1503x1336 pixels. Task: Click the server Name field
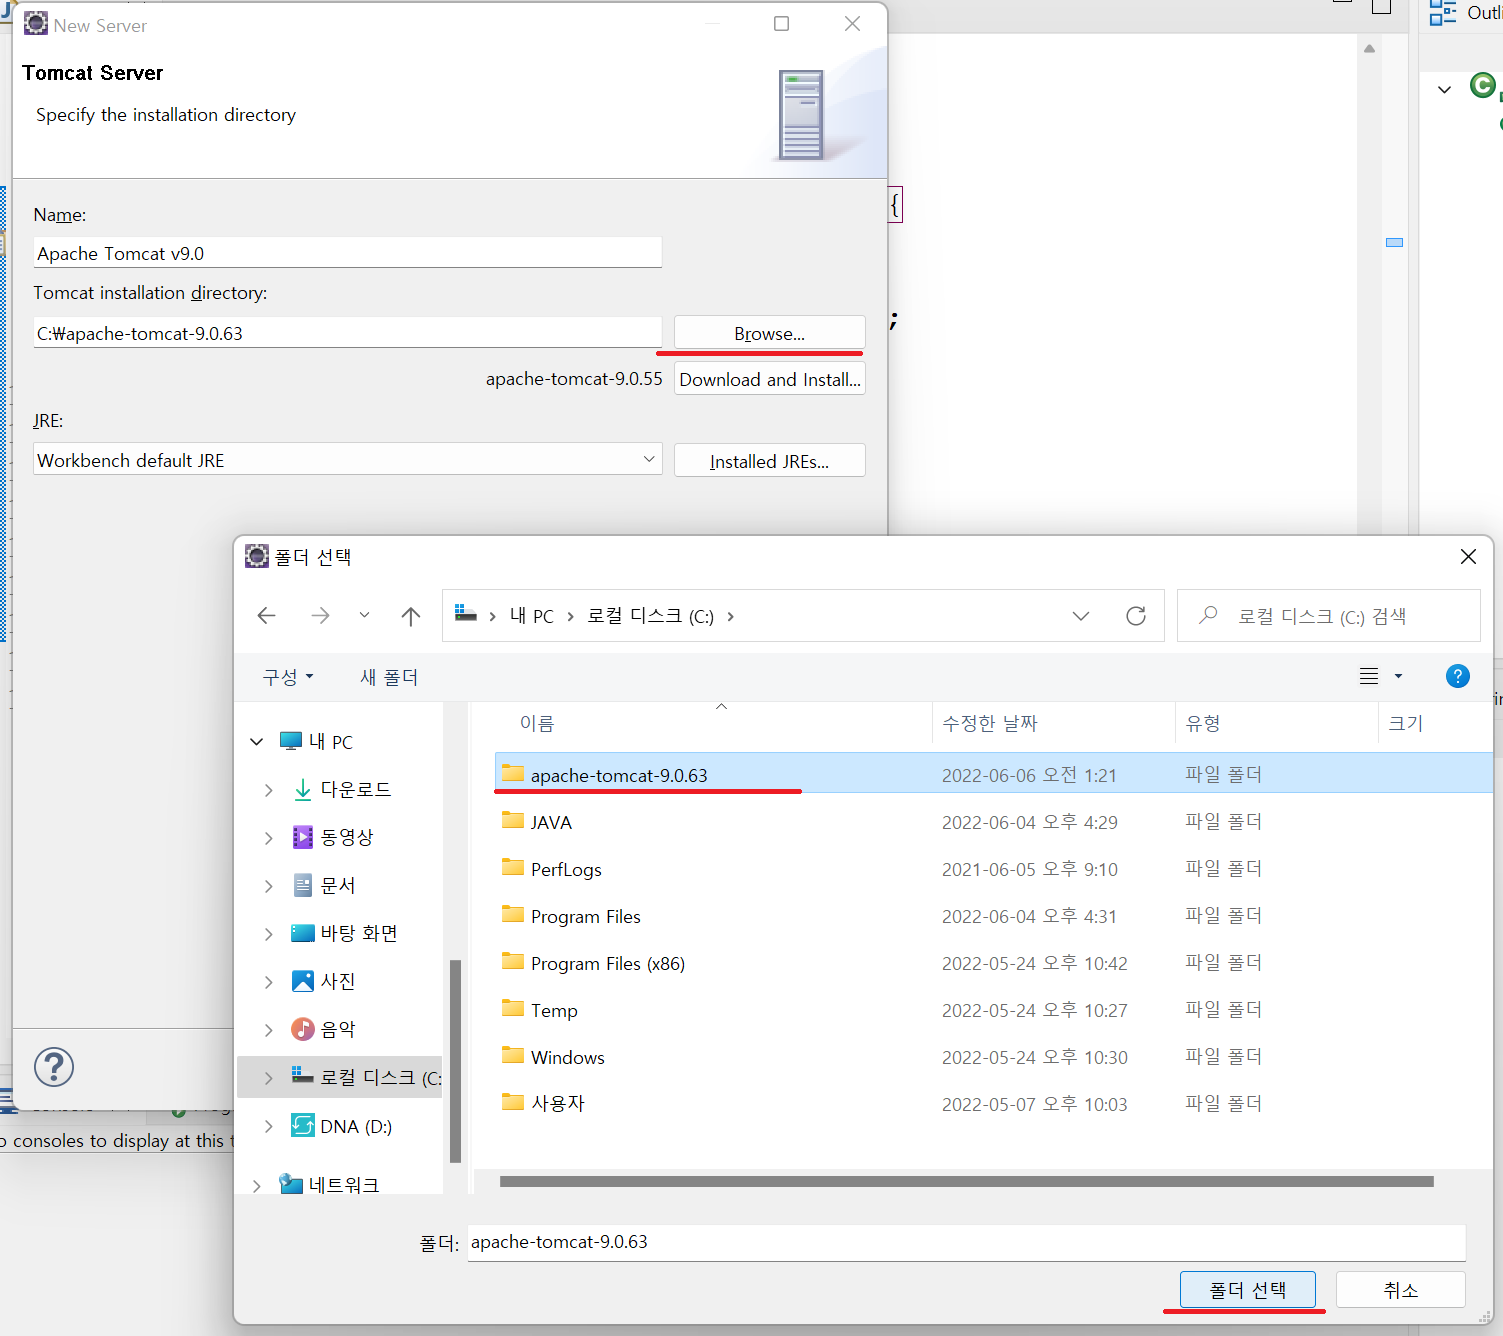[347, 253]
